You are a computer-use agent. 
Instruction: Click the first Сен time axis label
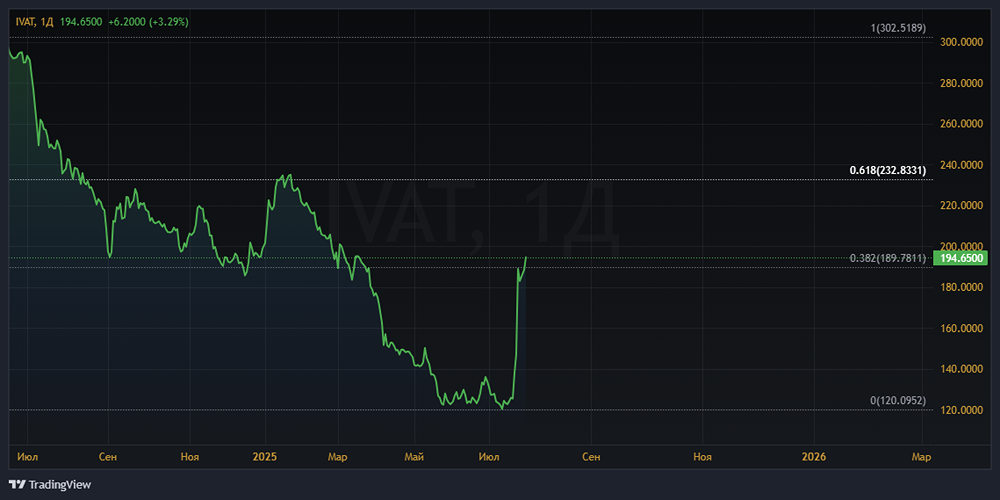click(x=108, y=457)
